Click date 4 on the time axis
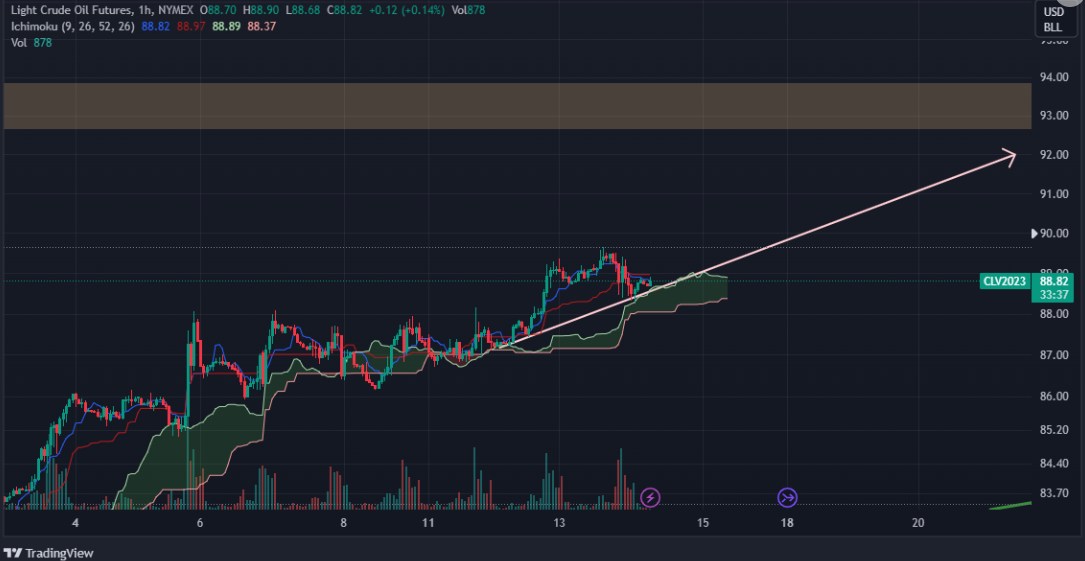Screen dimensions: 1085x561 [x=75, y=523]
